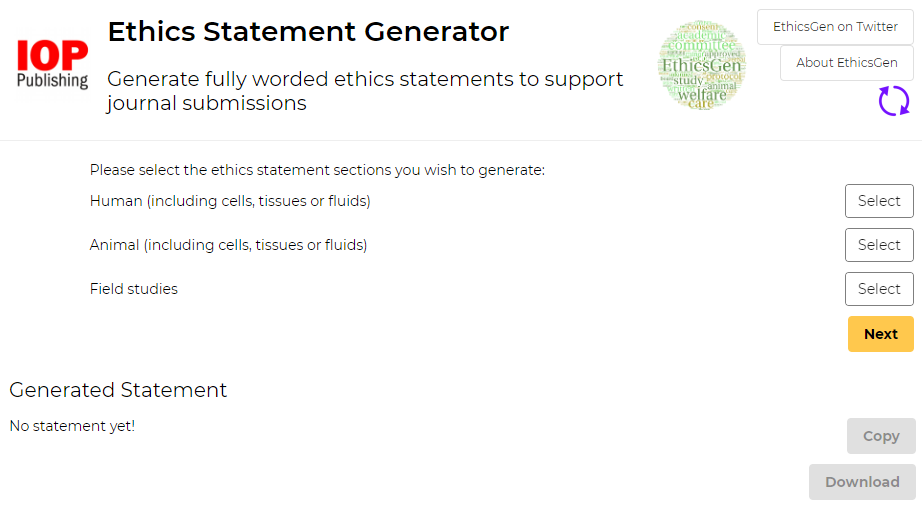Open the EthicsGen on Twitter link
922x524 pixels.
tap(835, 27)
